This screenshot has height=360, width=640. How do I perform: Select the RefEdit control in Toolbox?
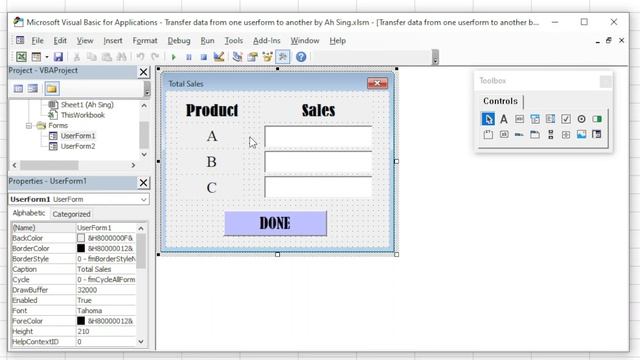(597, 134)
